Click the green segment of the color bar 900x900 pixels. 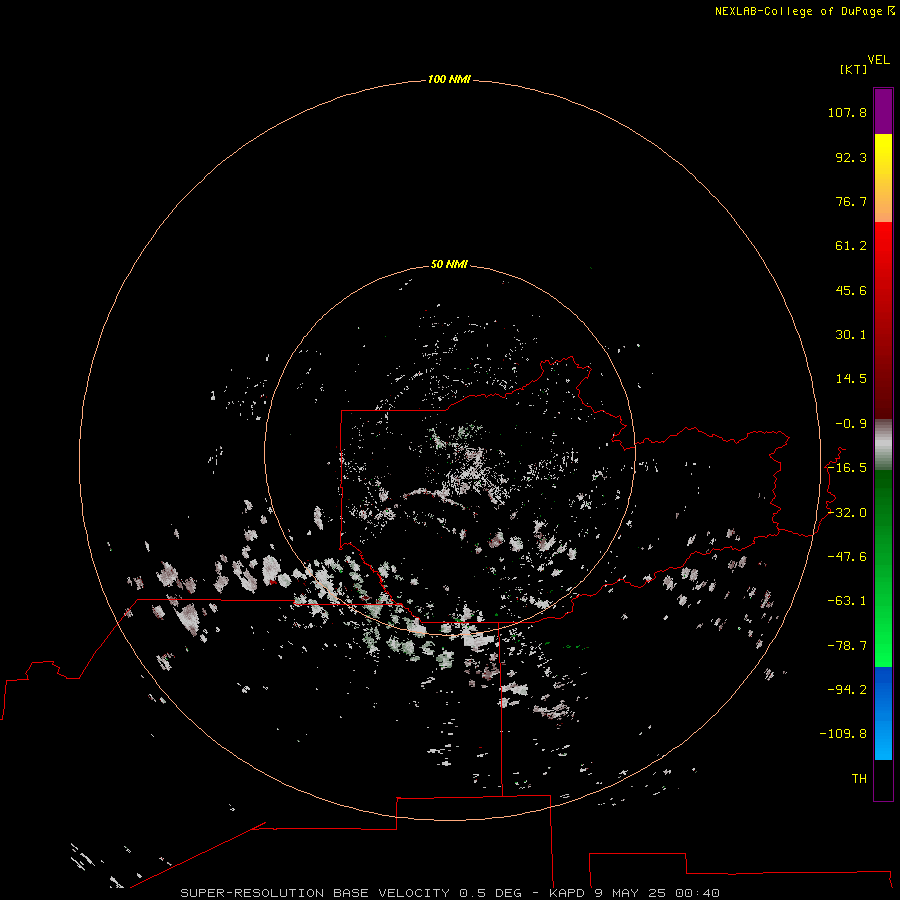[x=883, y=569]
